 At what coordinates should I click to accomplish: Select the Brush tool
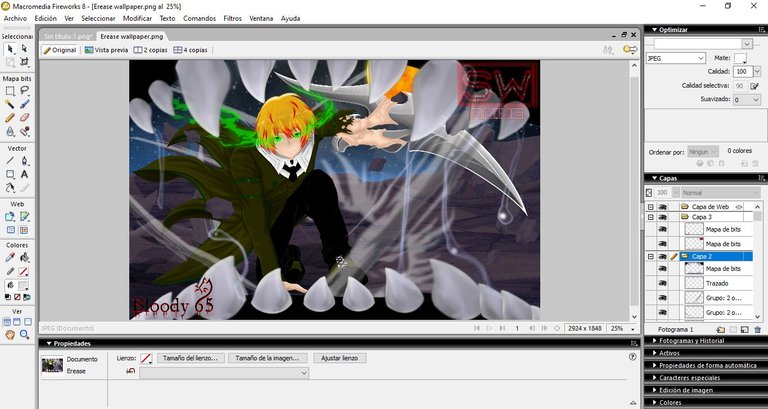pos(24,104)
